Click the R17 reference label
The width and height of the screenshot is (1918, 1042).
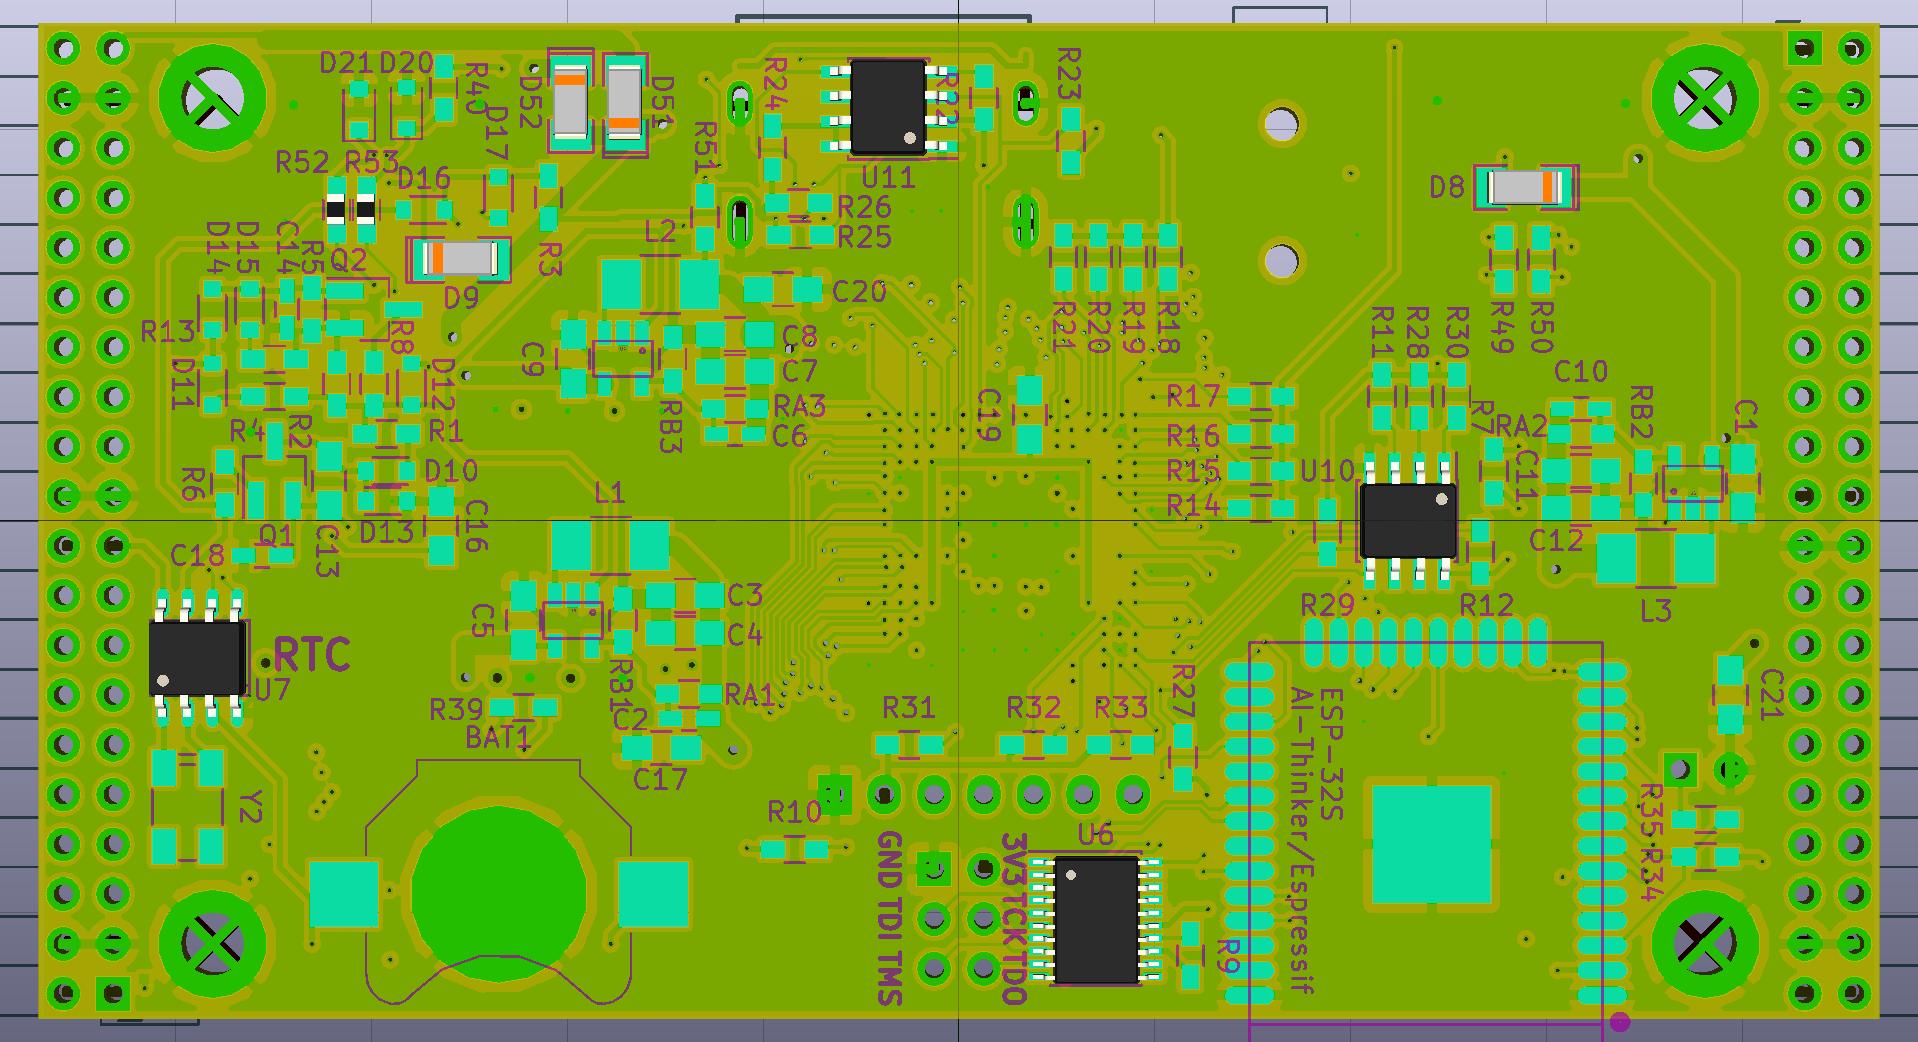1194,397
